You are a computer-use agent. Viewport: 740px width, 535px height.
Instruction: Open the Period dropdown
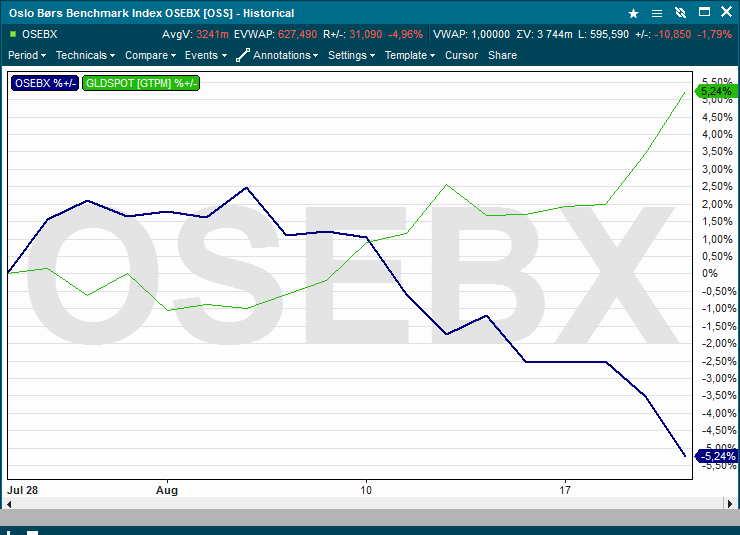point(27,55)
